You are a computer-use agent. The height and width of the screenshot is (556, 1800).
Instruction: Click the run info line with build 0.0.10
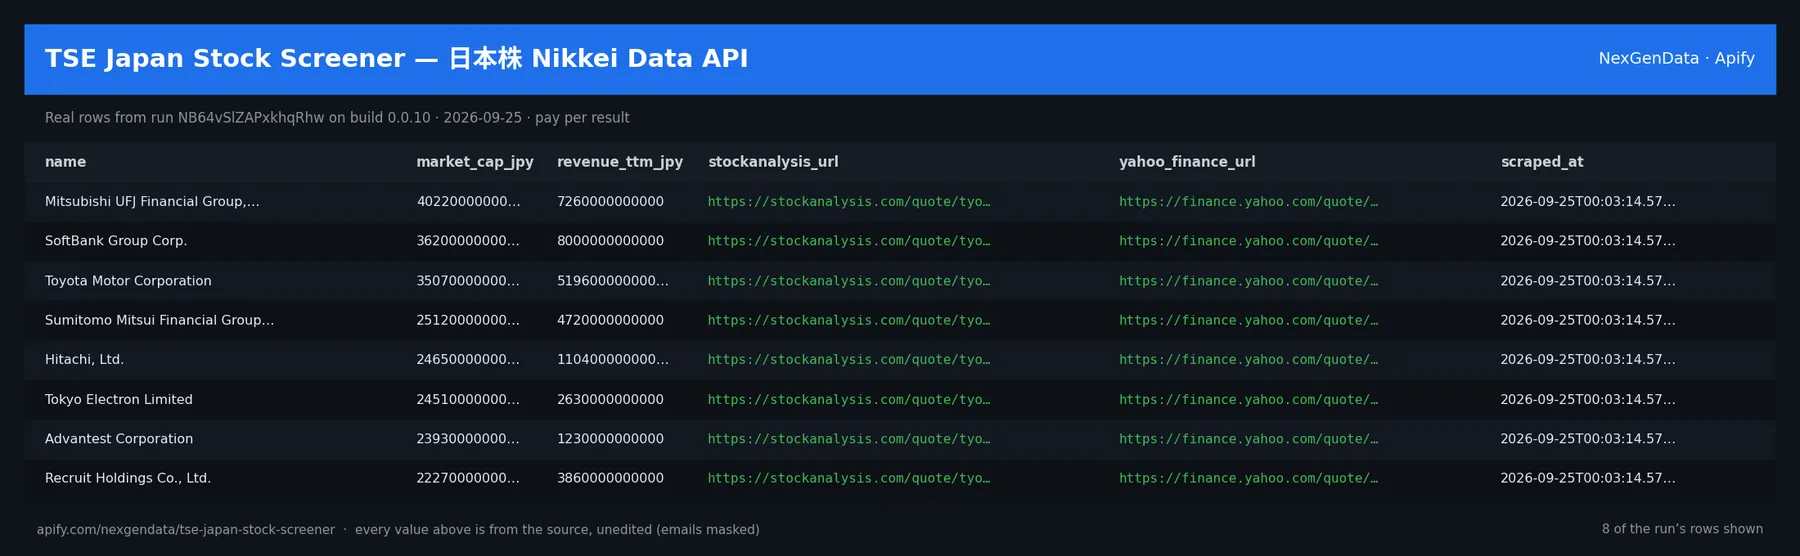click(337, 118)
